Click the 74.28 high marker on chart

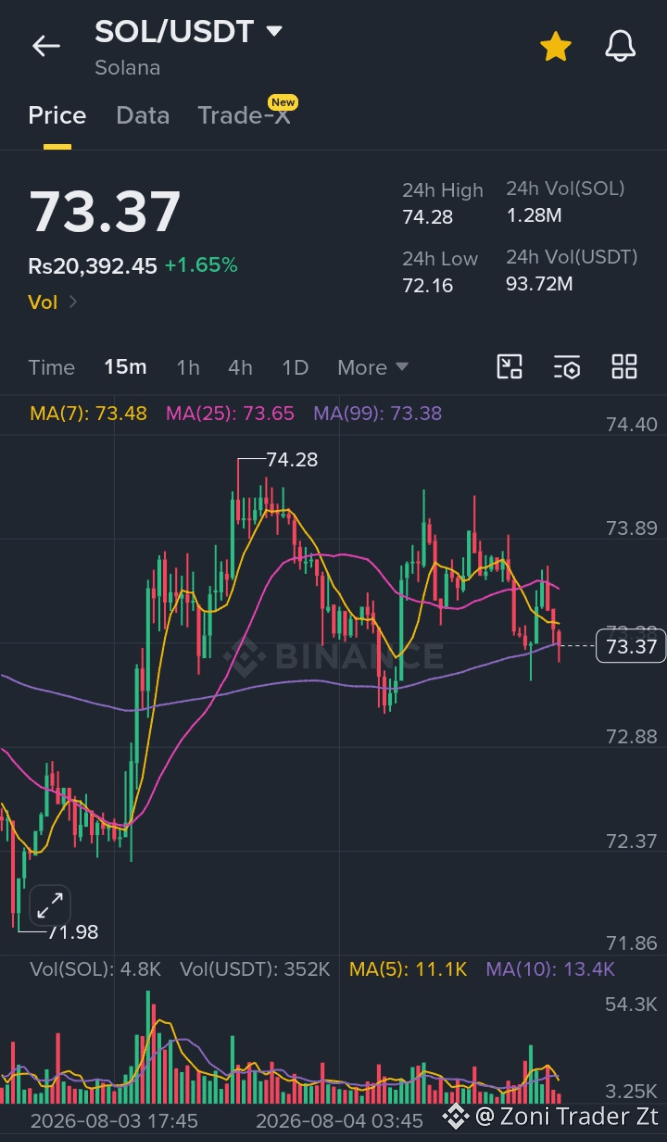(x=292, y=460)
